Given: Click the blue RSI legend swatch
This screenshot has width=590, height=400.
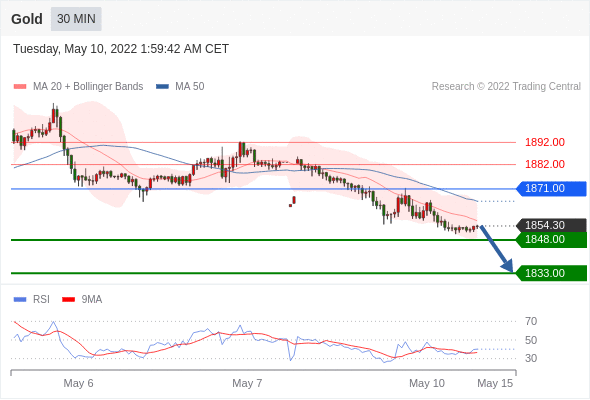Looking at the screenshot, I should coord(20,300).
